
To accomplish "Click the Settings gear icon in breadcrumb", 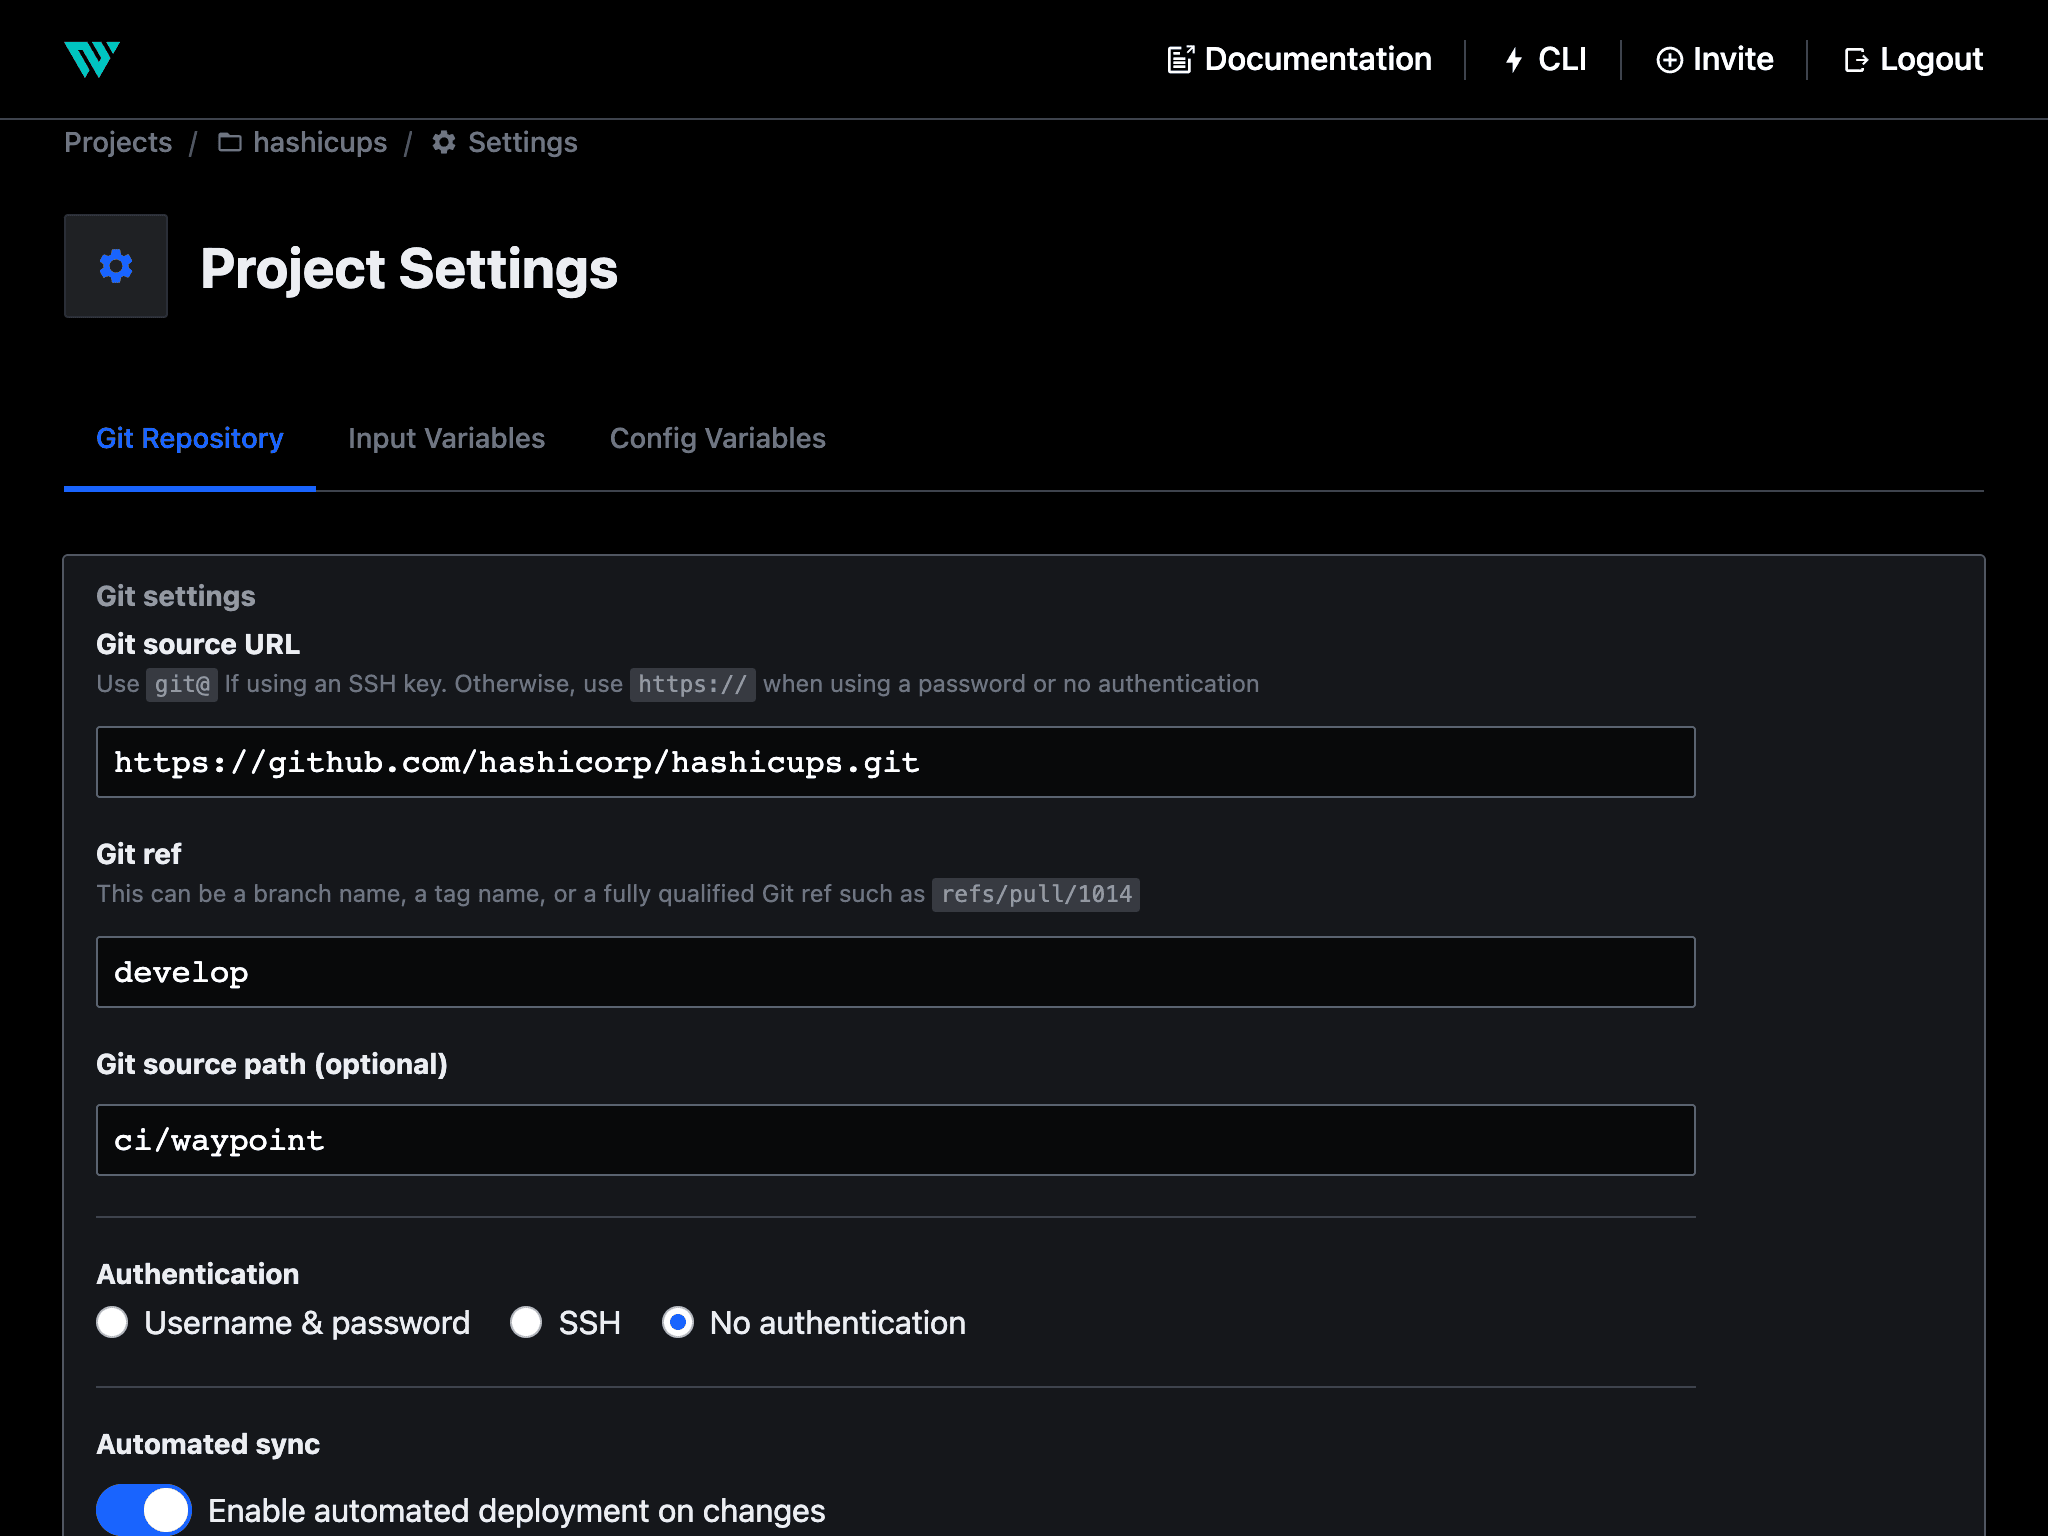I will (444, 143).
